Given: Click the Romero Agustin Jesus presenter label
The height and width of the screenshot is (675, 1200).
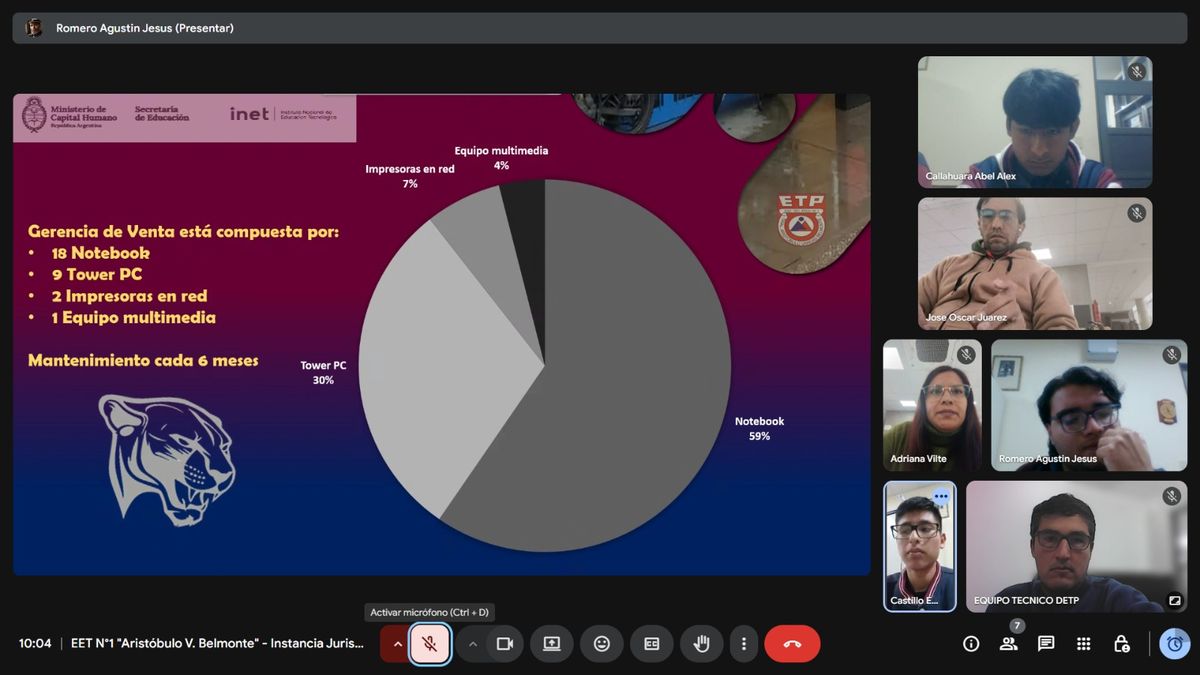Looking at the screenshot, I should [x=144, y=28].
